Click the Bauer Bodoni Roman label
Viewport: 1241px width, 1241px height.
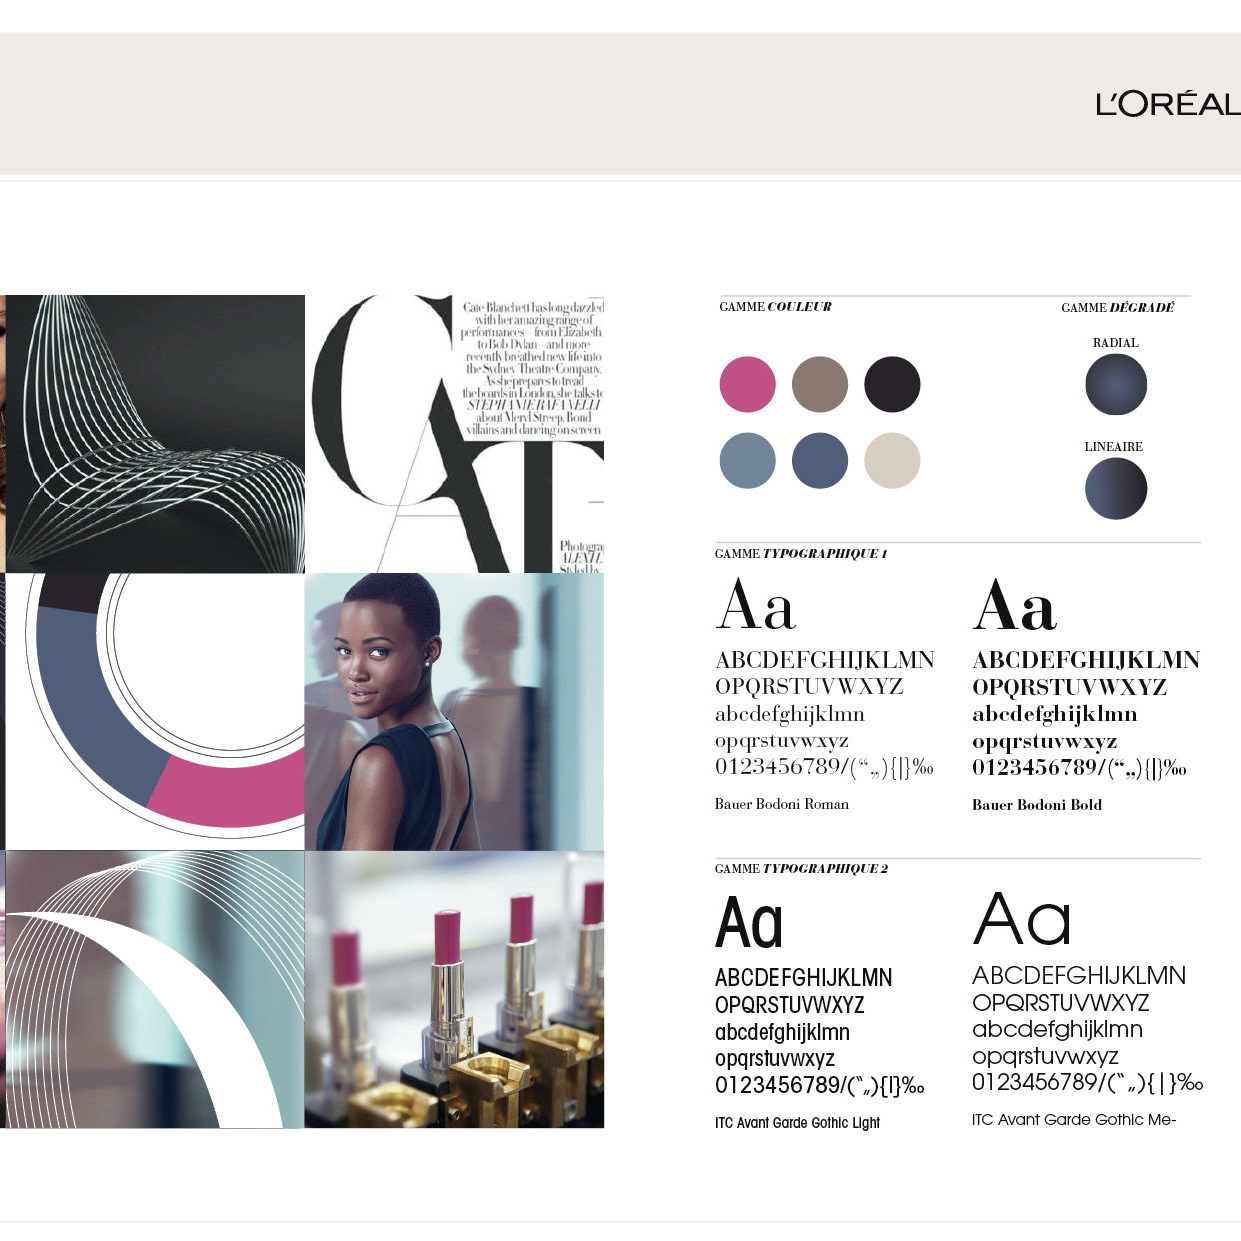[x=782, y=804]
